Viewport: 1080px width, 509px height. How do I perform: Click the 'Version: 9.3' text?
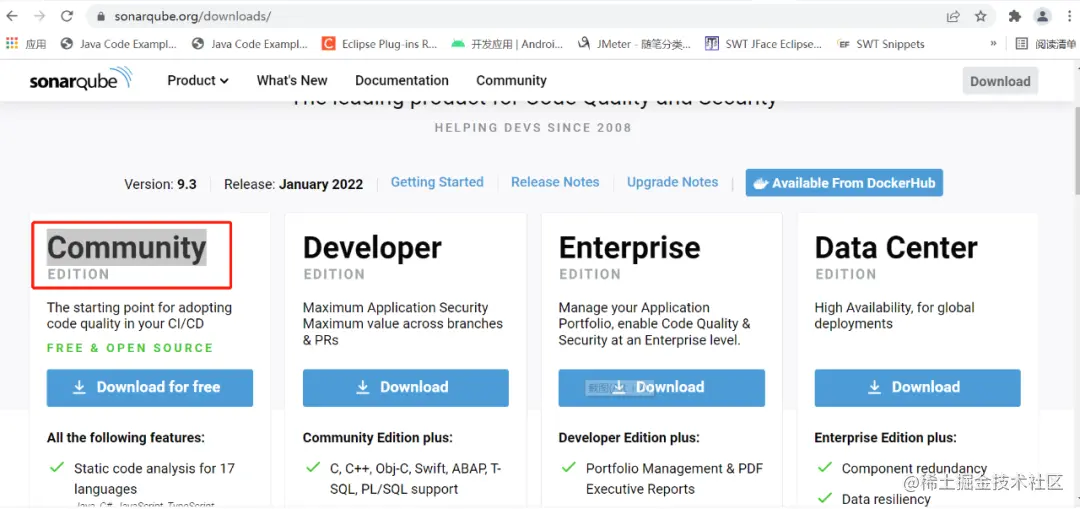[160, 185]
